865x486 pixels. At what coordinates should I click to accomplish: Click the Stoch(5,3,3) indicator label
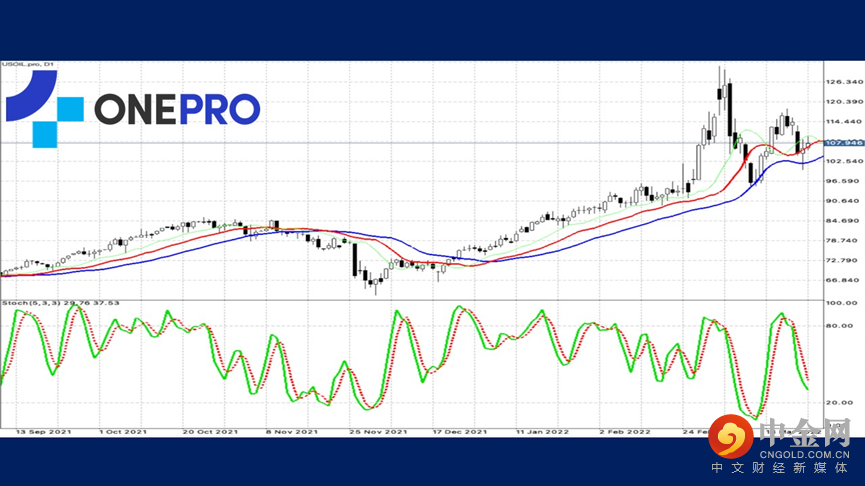pos(60,303)
